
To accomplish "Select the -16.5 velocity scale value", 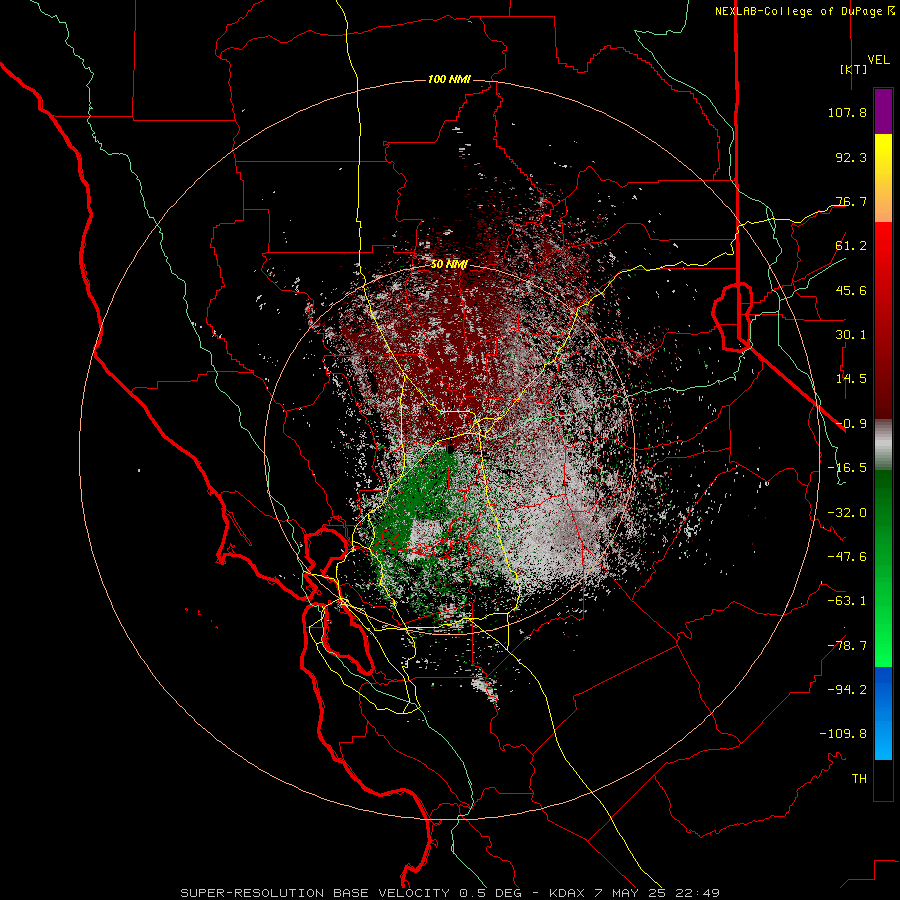I will tap(847, 468).
